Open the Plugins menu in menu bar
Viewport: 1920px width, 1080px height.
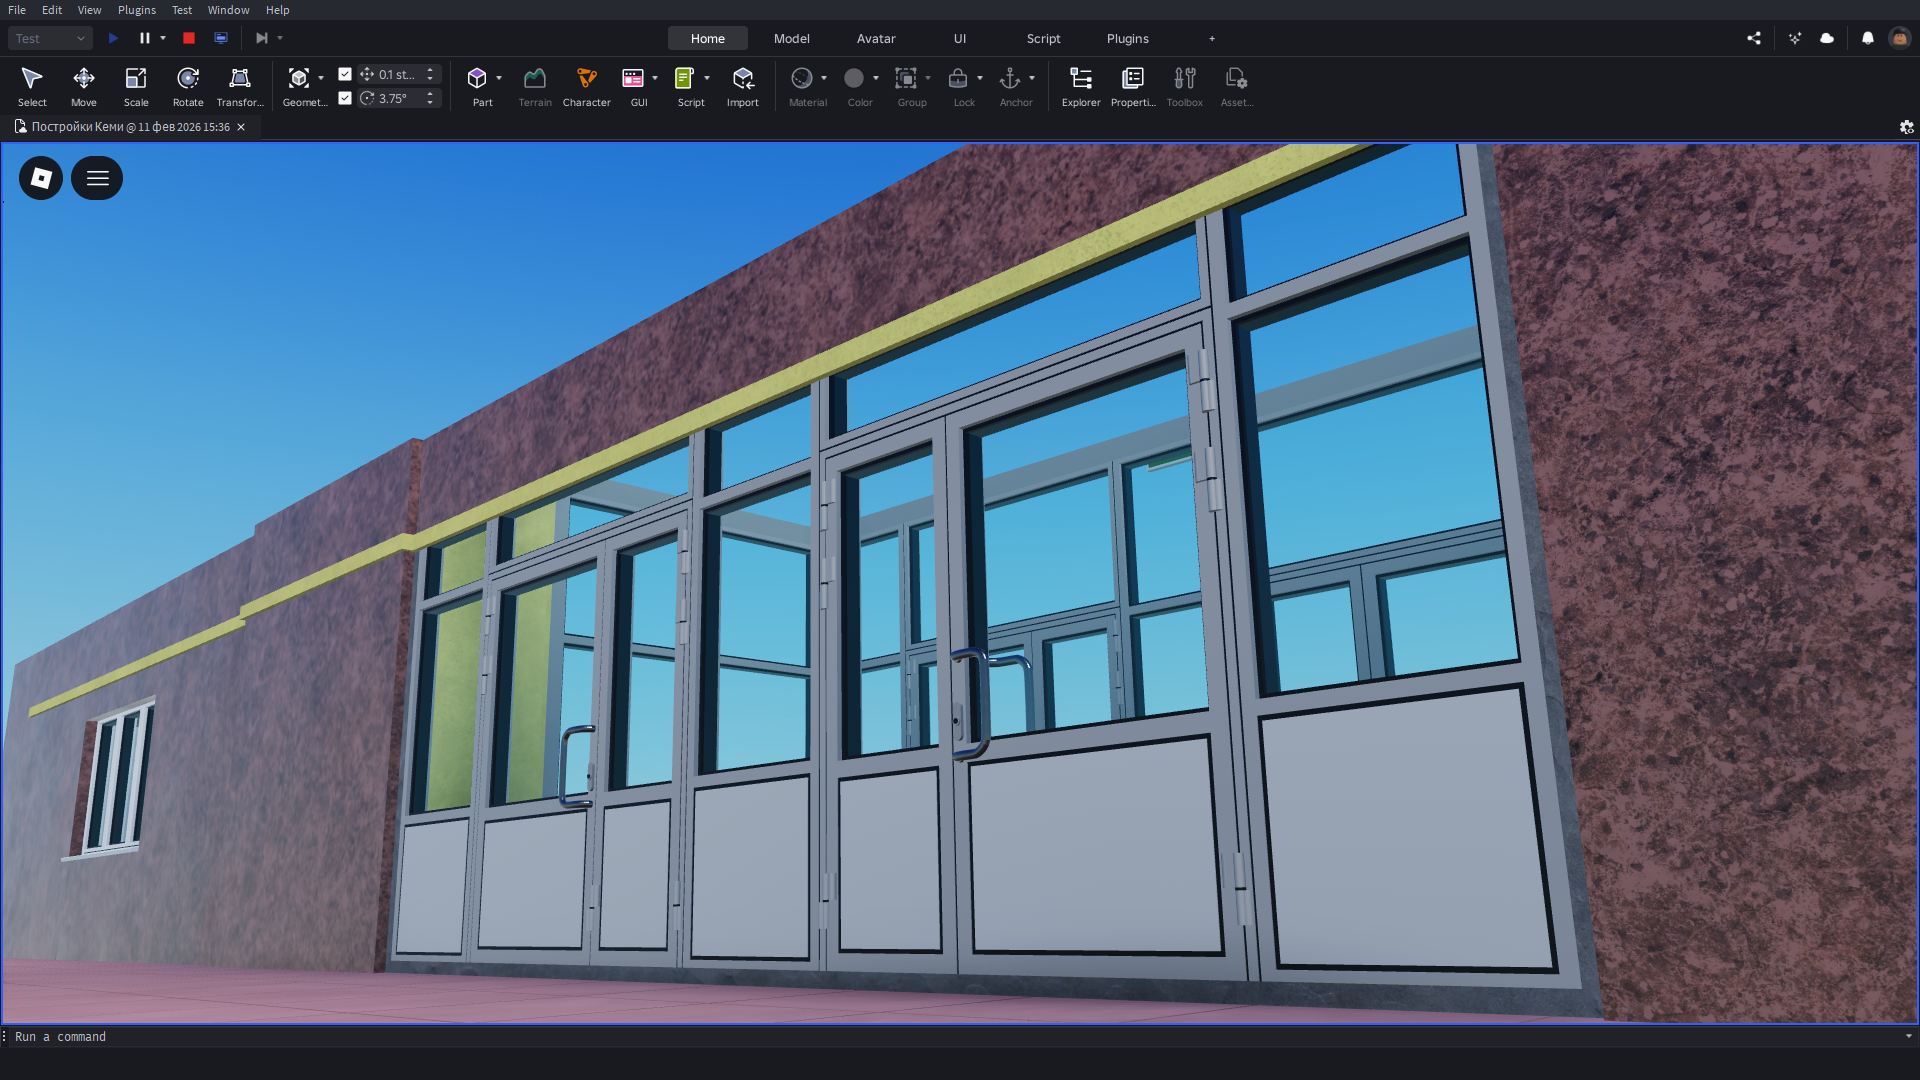point(137,10)
